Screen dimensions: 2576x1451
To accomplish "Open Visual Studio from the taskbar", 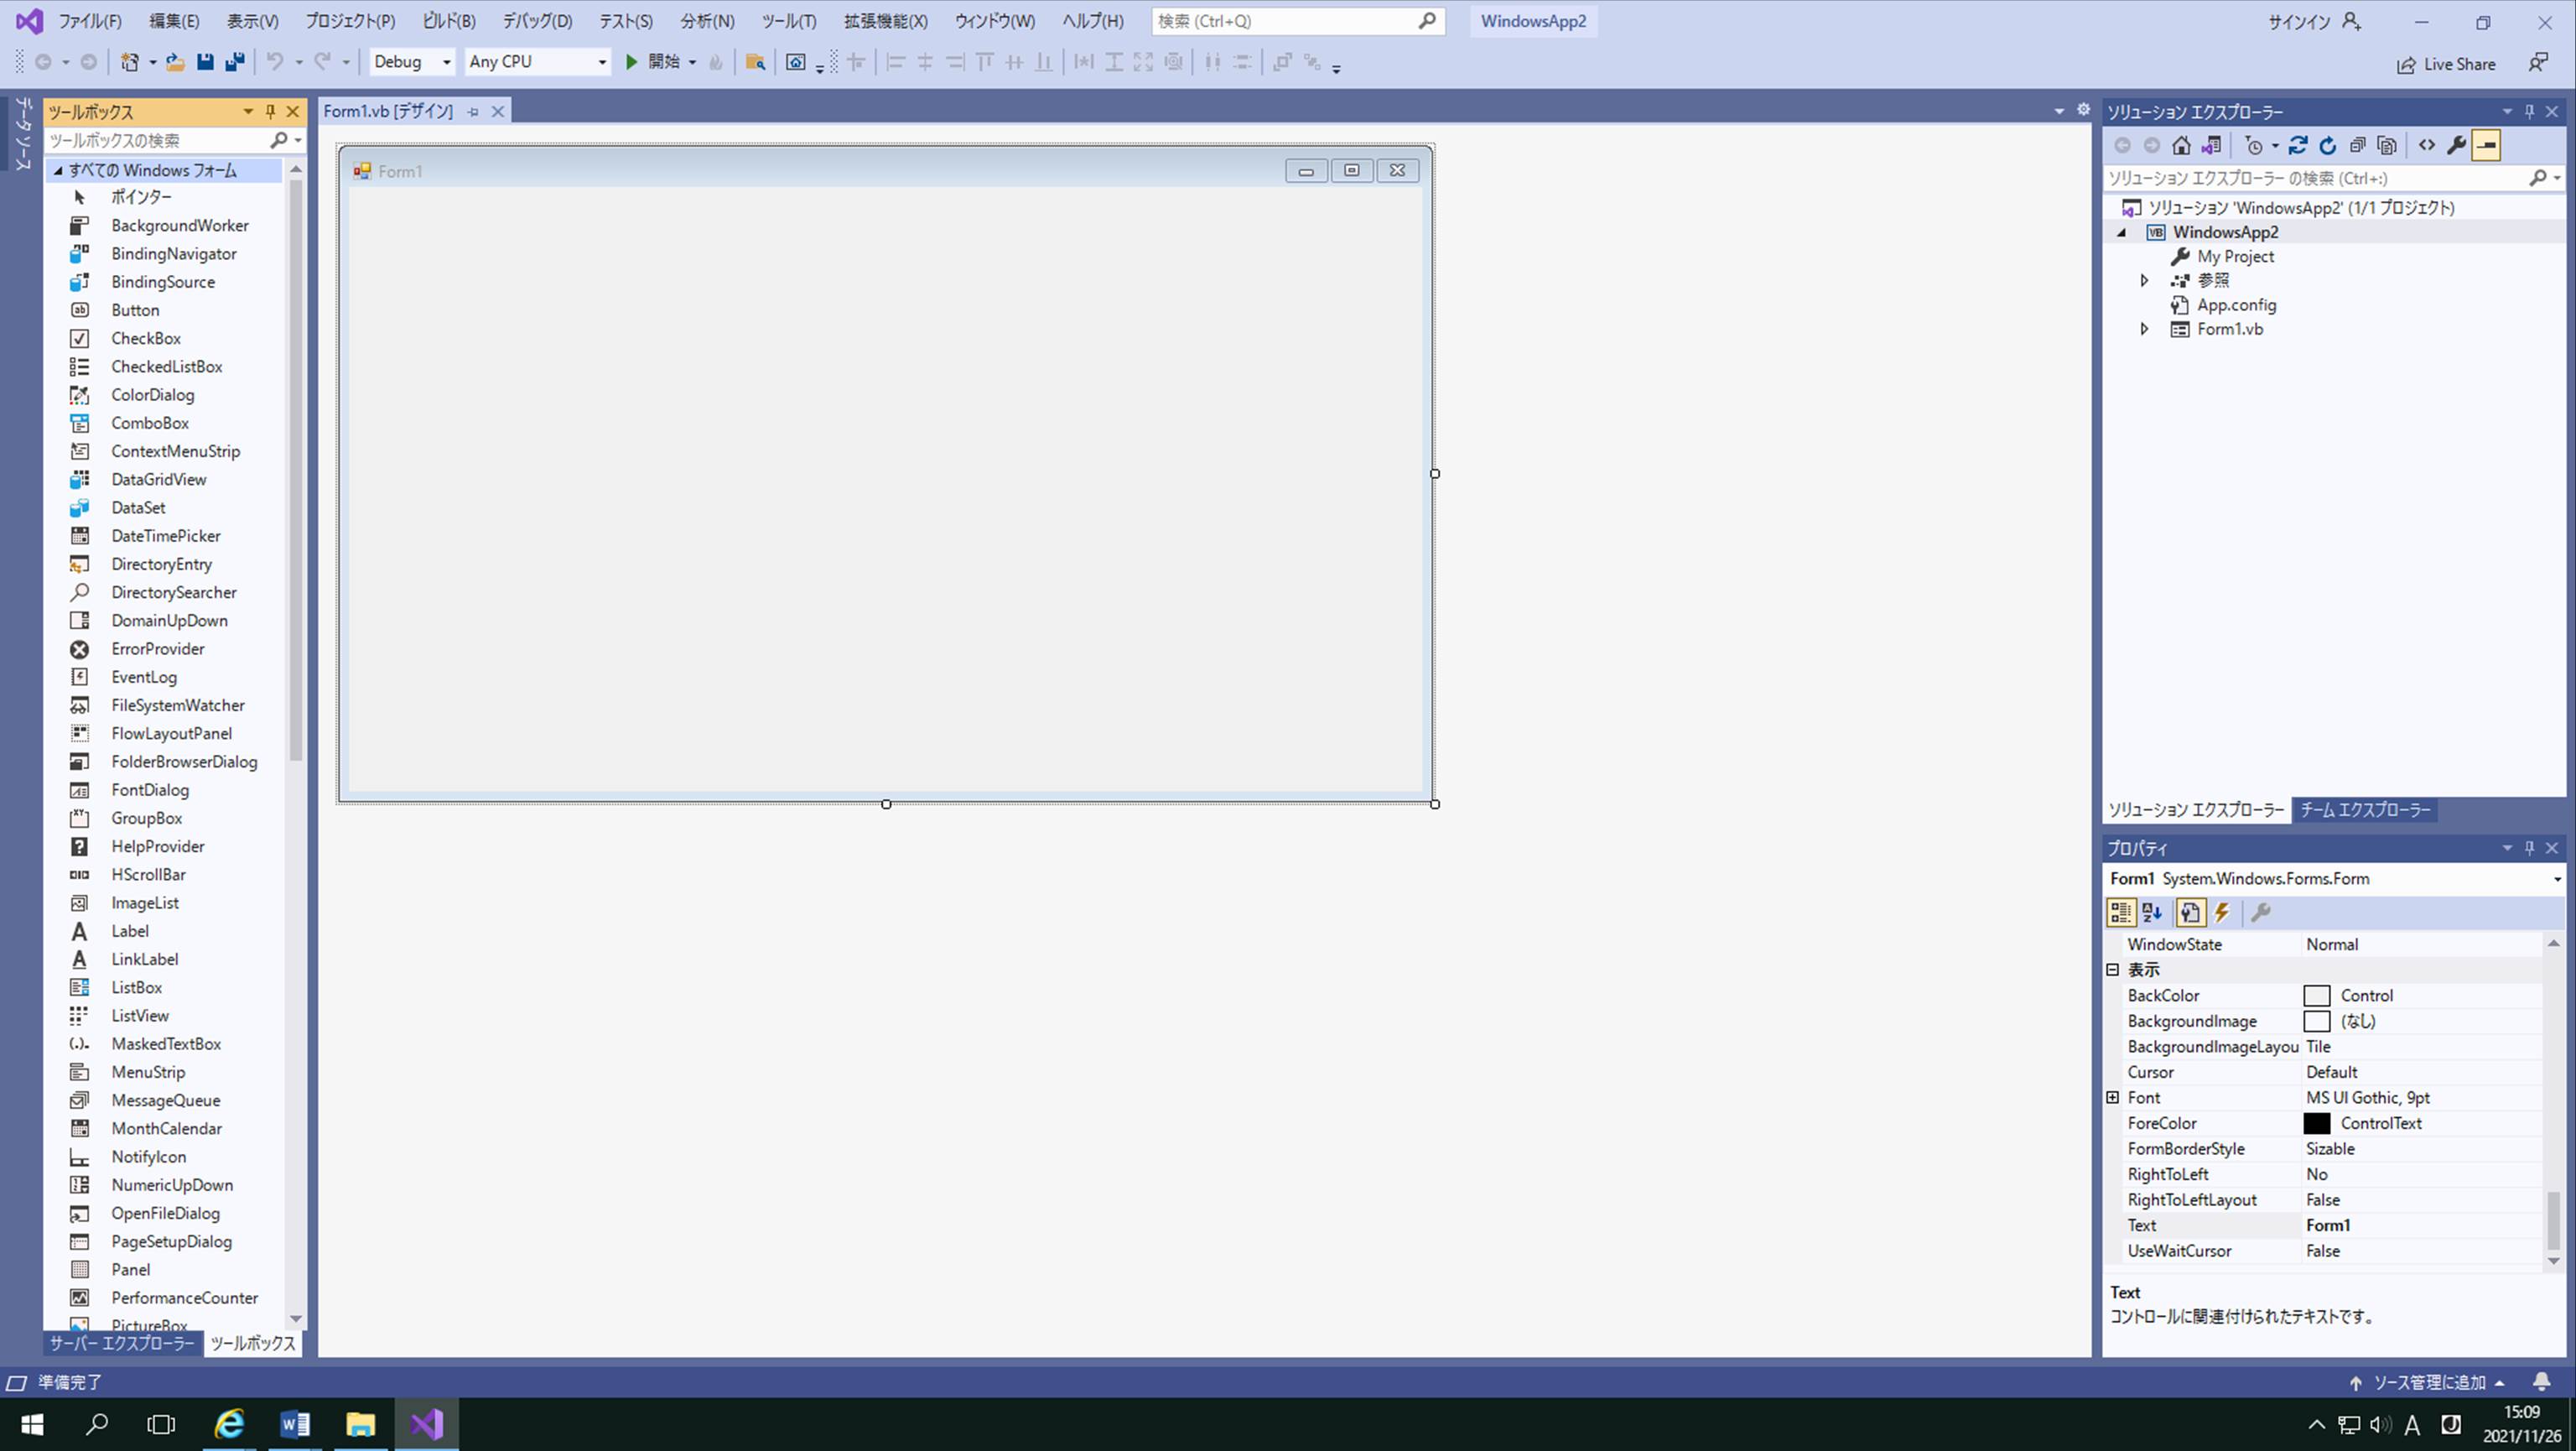I will (427, 1423).
